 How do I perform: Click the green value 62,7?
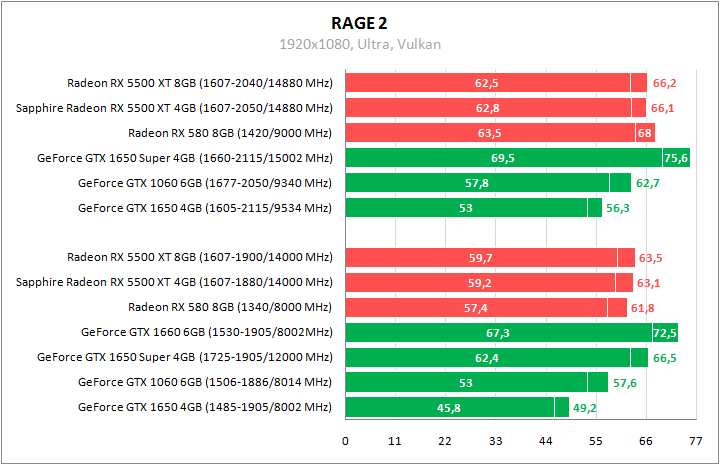[647, 183]
